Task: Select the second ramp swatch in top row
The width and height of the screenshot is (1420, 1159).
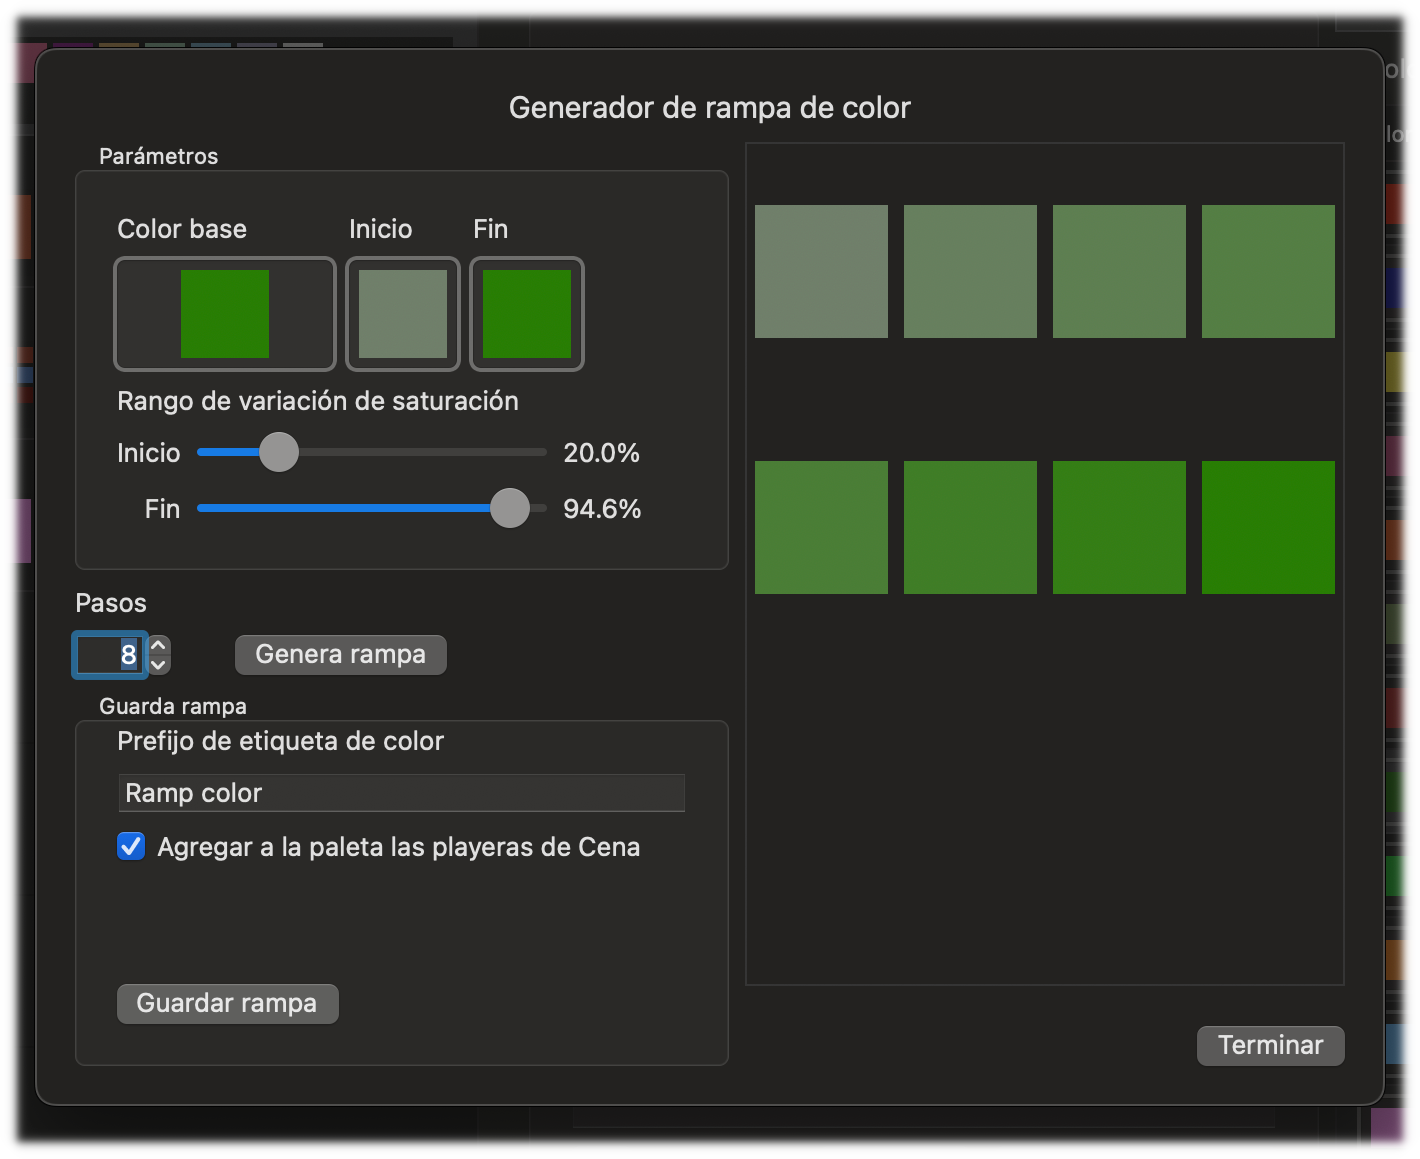Action: click(x=970, y=271)
